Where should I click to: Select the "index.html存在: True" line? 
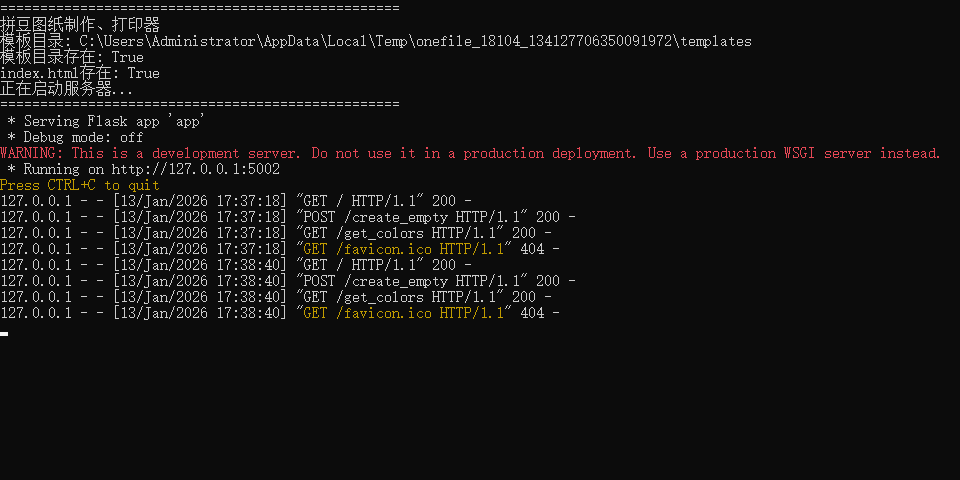point(80,73)
